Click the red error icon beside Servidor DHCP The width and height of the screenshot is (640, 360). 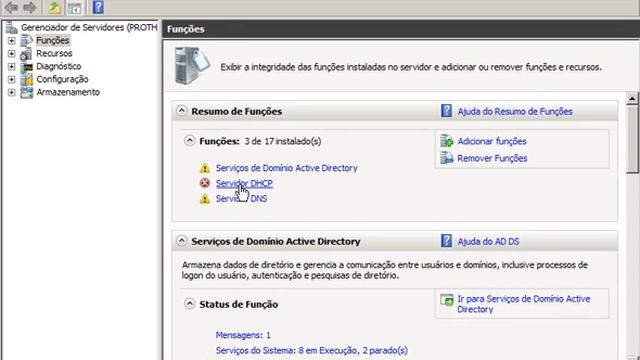click(x=204, y=183)
